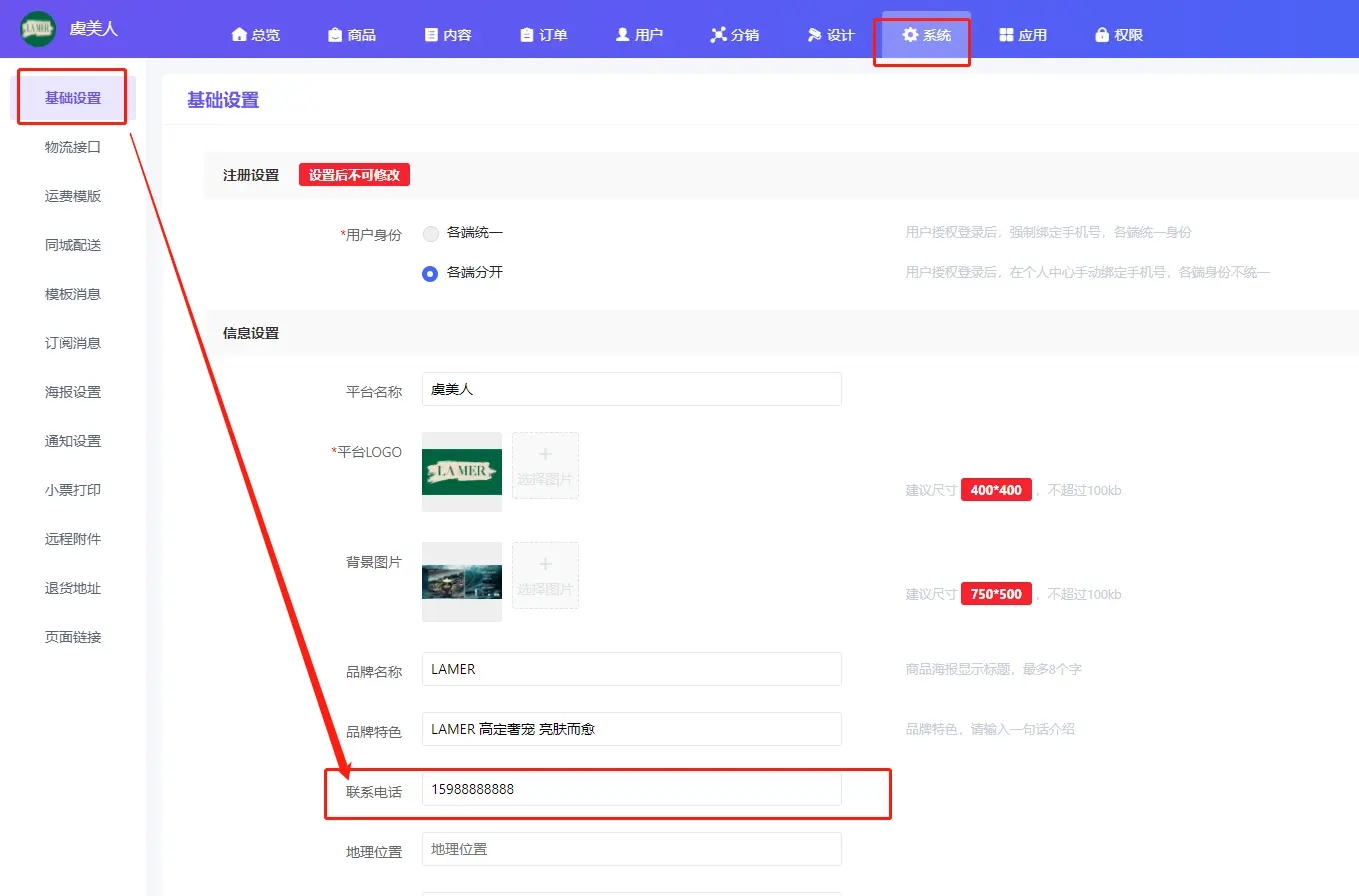Screen dimensions: 1359x896
Task: Focus the 地理位置 input field
Action: pyautogui.click(x=631, y=849)
